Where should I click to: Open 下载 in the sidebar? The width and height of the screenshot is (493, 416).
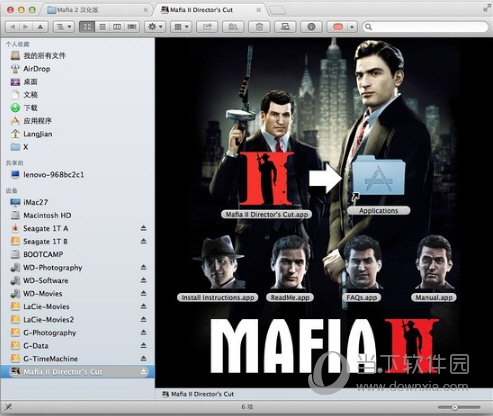click(30, 108)
